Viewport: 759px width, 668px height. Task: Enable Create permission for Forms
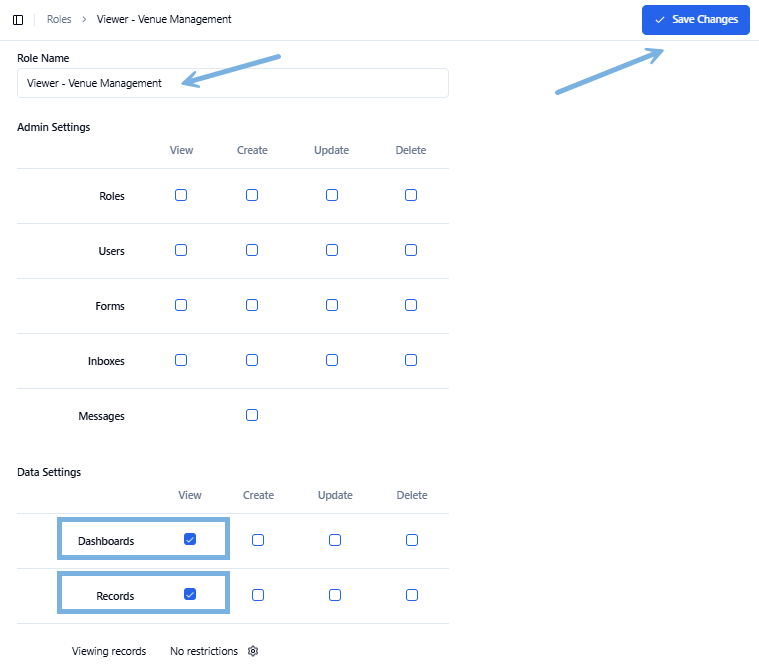pyautogui.click(x=252, y=305)
